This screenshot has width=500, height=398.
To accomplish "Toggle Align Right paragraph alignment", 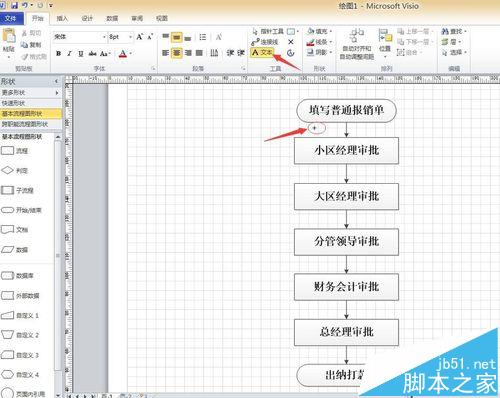I will (x=188, y=53).
